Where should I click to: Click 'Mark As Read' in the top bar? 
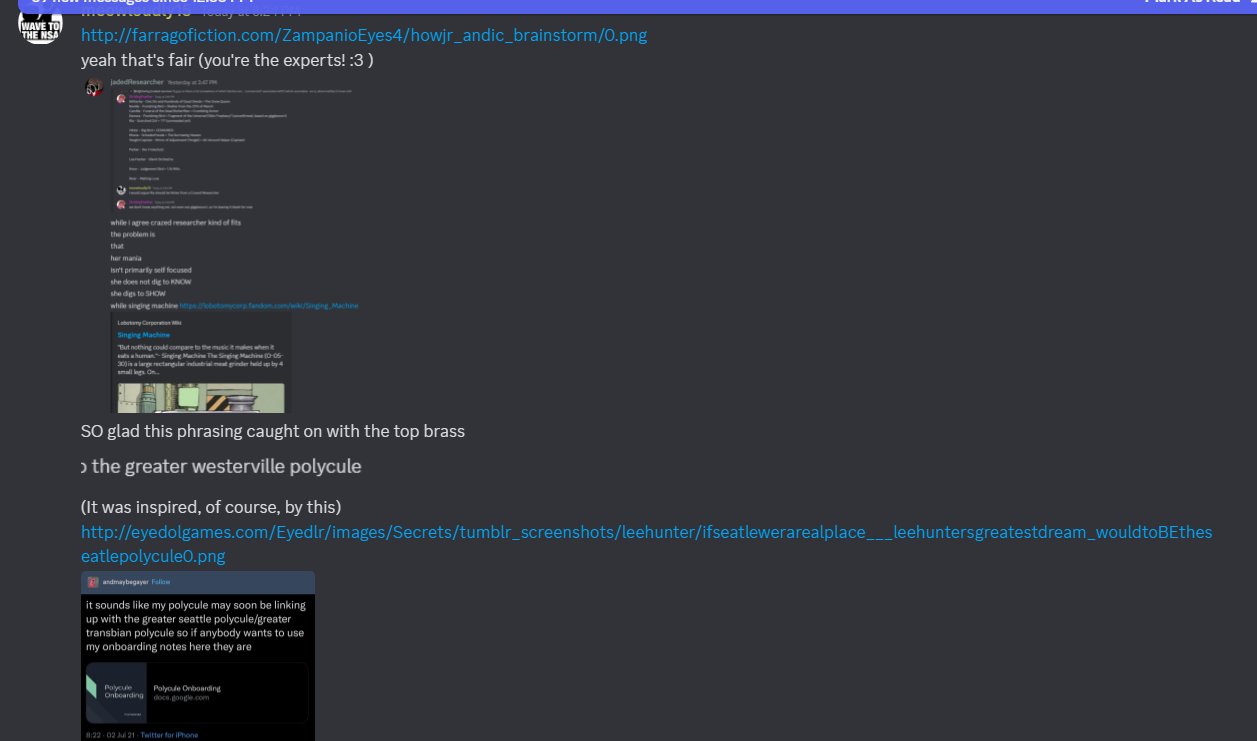1193,3
